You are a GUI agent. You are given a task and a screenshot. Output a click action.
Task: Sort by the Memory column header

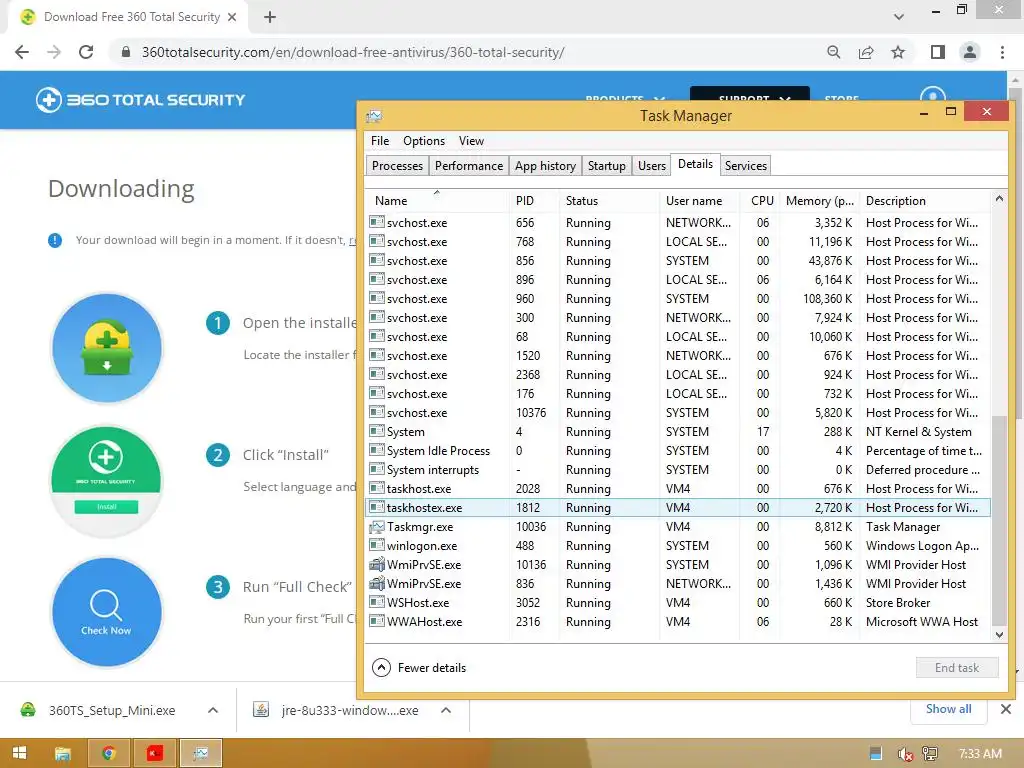(x=820, y=200)
